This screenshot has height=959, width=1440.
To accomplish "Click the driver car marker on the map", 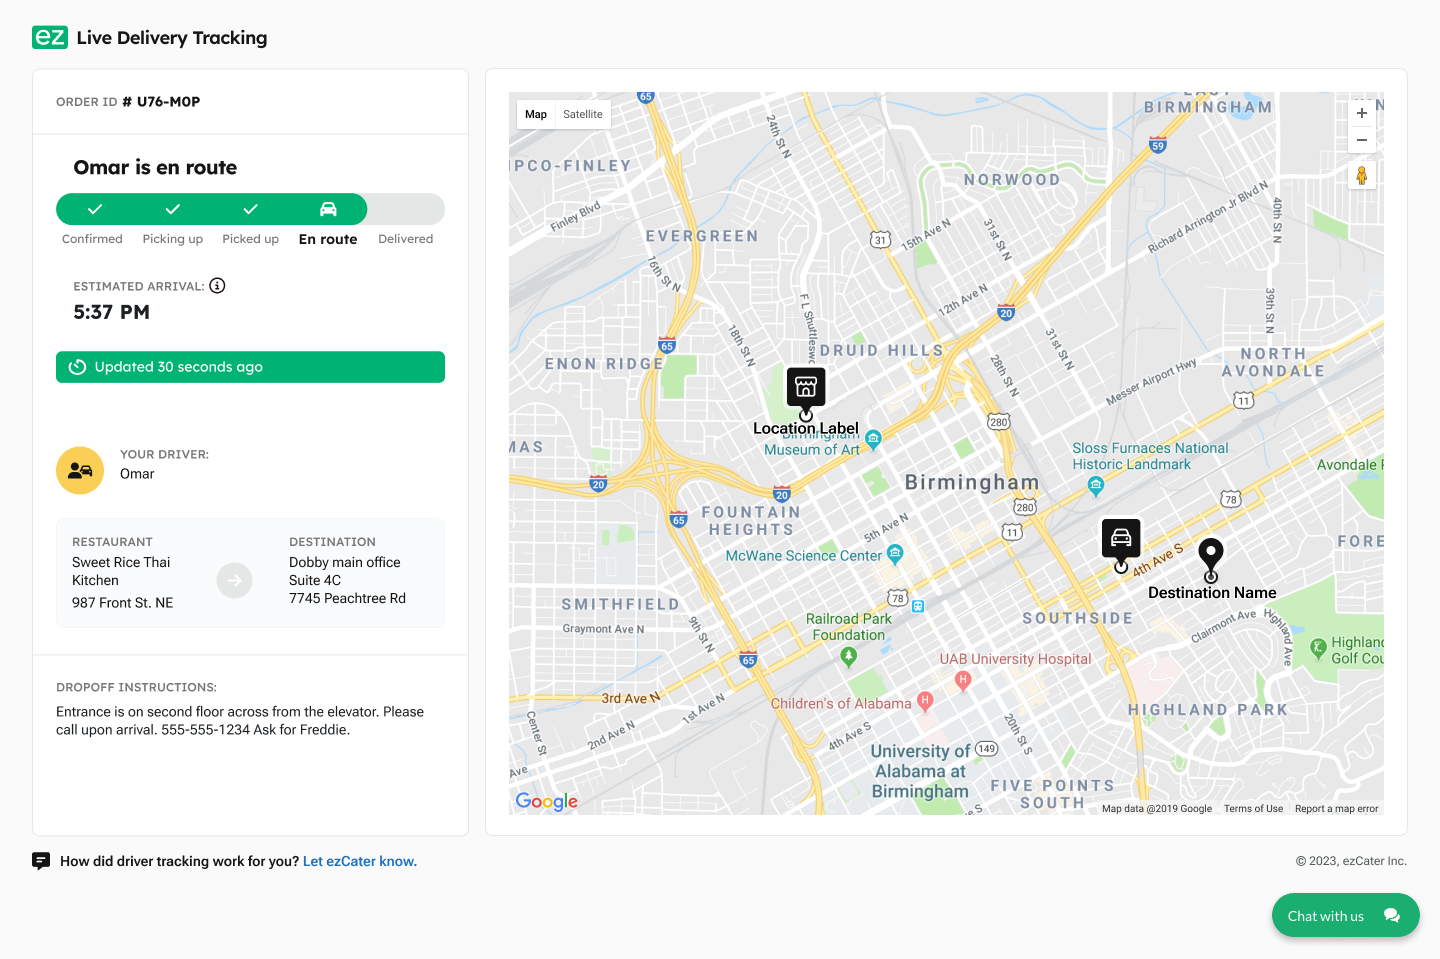I will pos(1121,537).
